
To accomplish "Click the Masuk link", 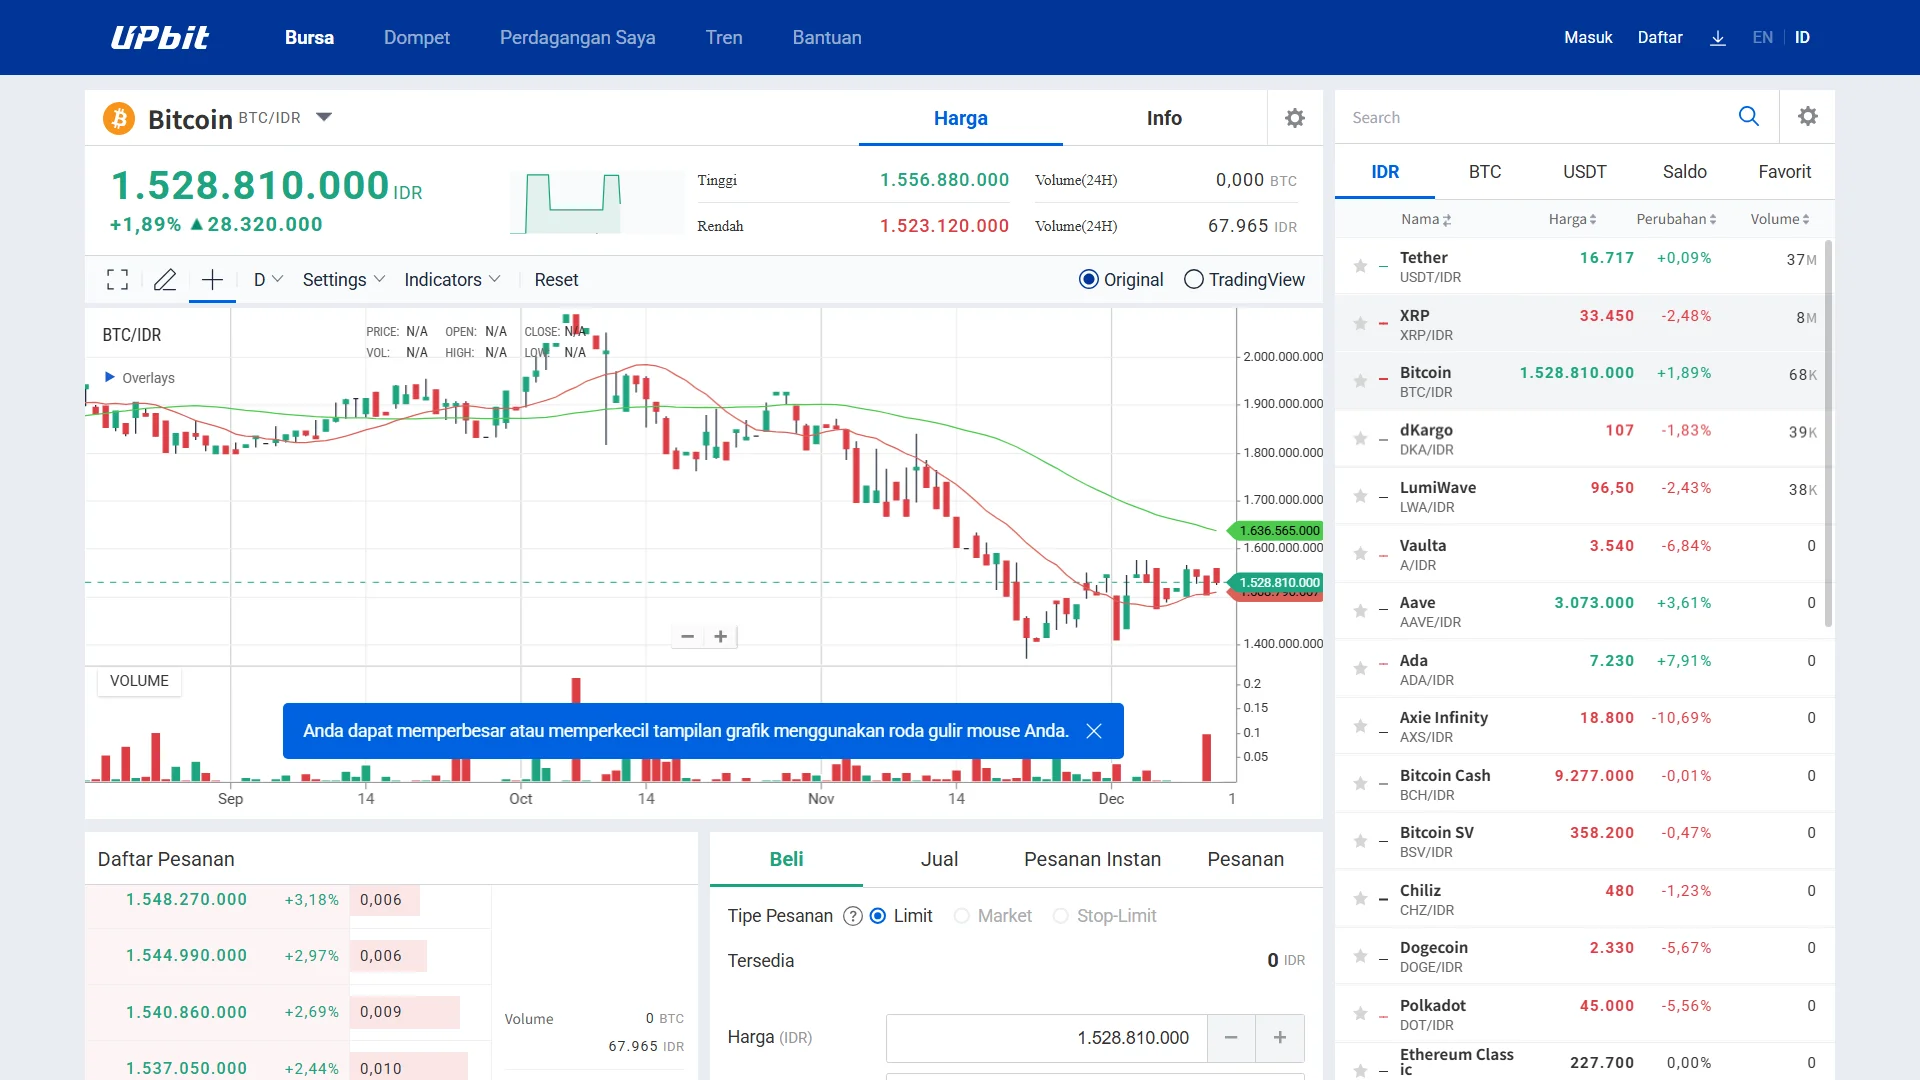I will coord(1588,37).
